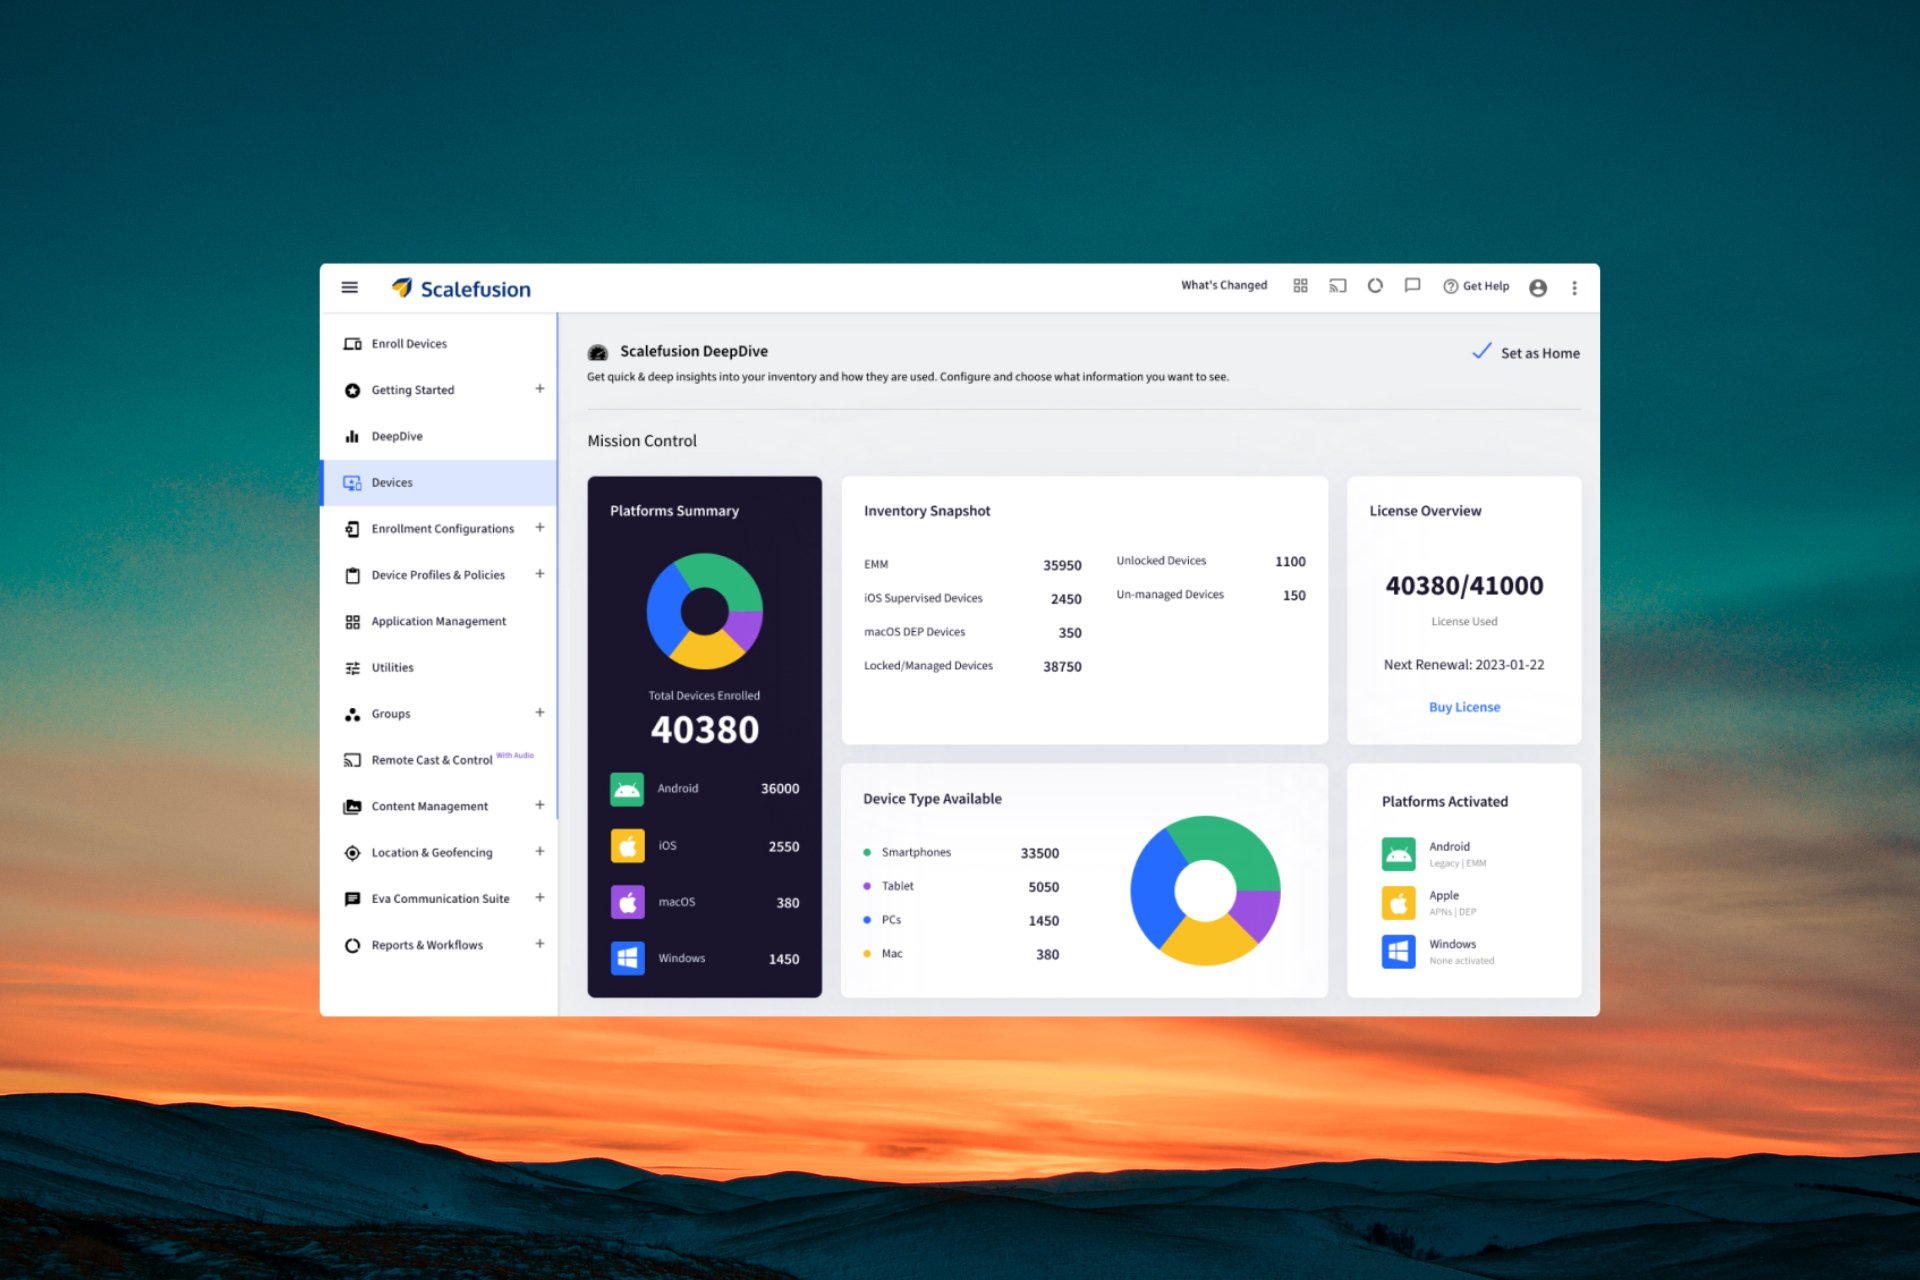Click Windows icon in Platforms Summary
Screen dimensions: 1920x1280
(627, 958)
